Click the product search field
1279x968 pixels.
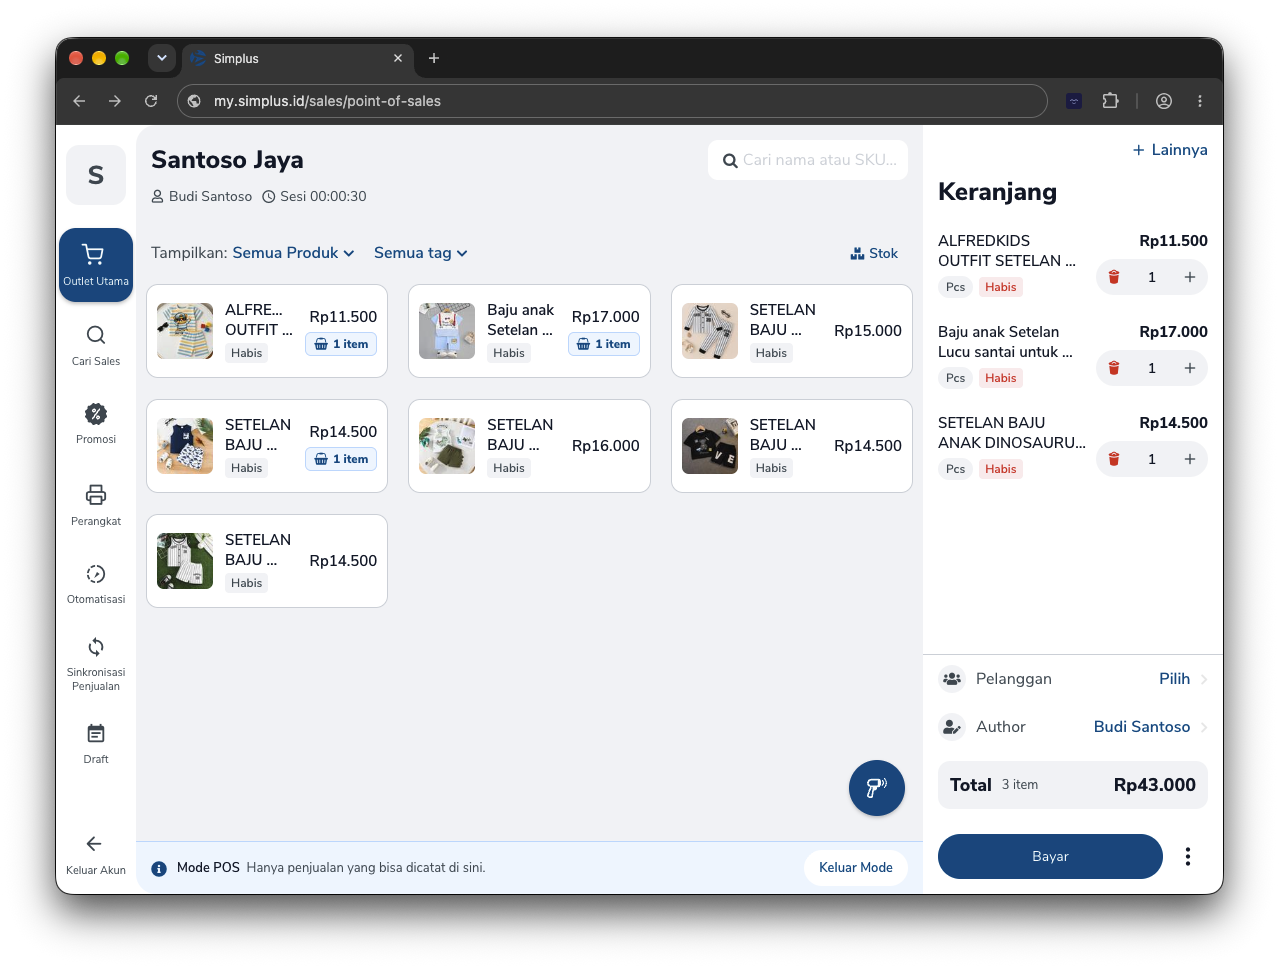click(x=808, y=160)
